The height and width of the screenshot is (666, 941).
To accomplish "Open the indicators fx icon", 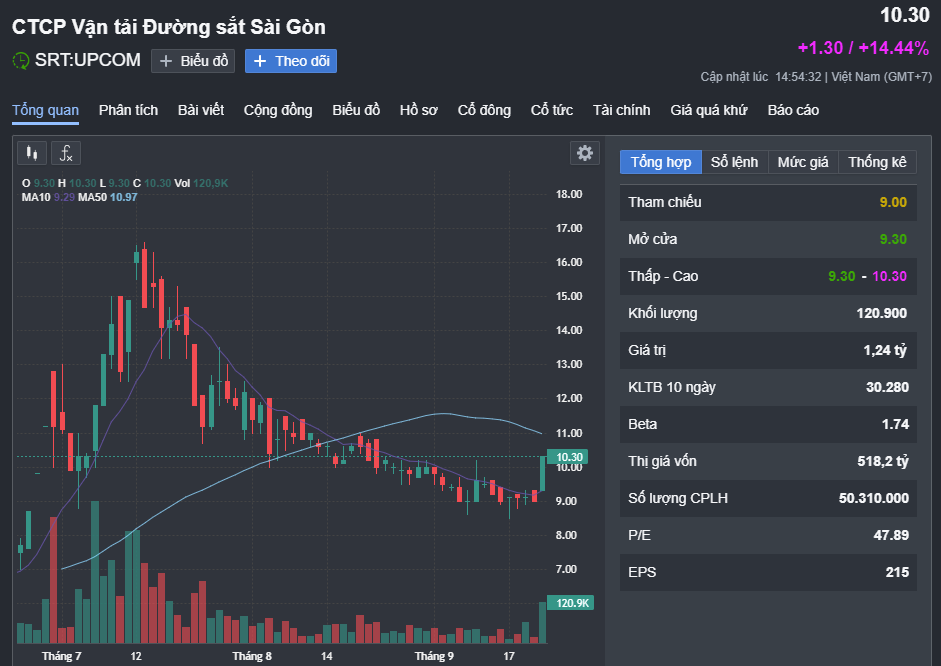I will pos(66,153).
